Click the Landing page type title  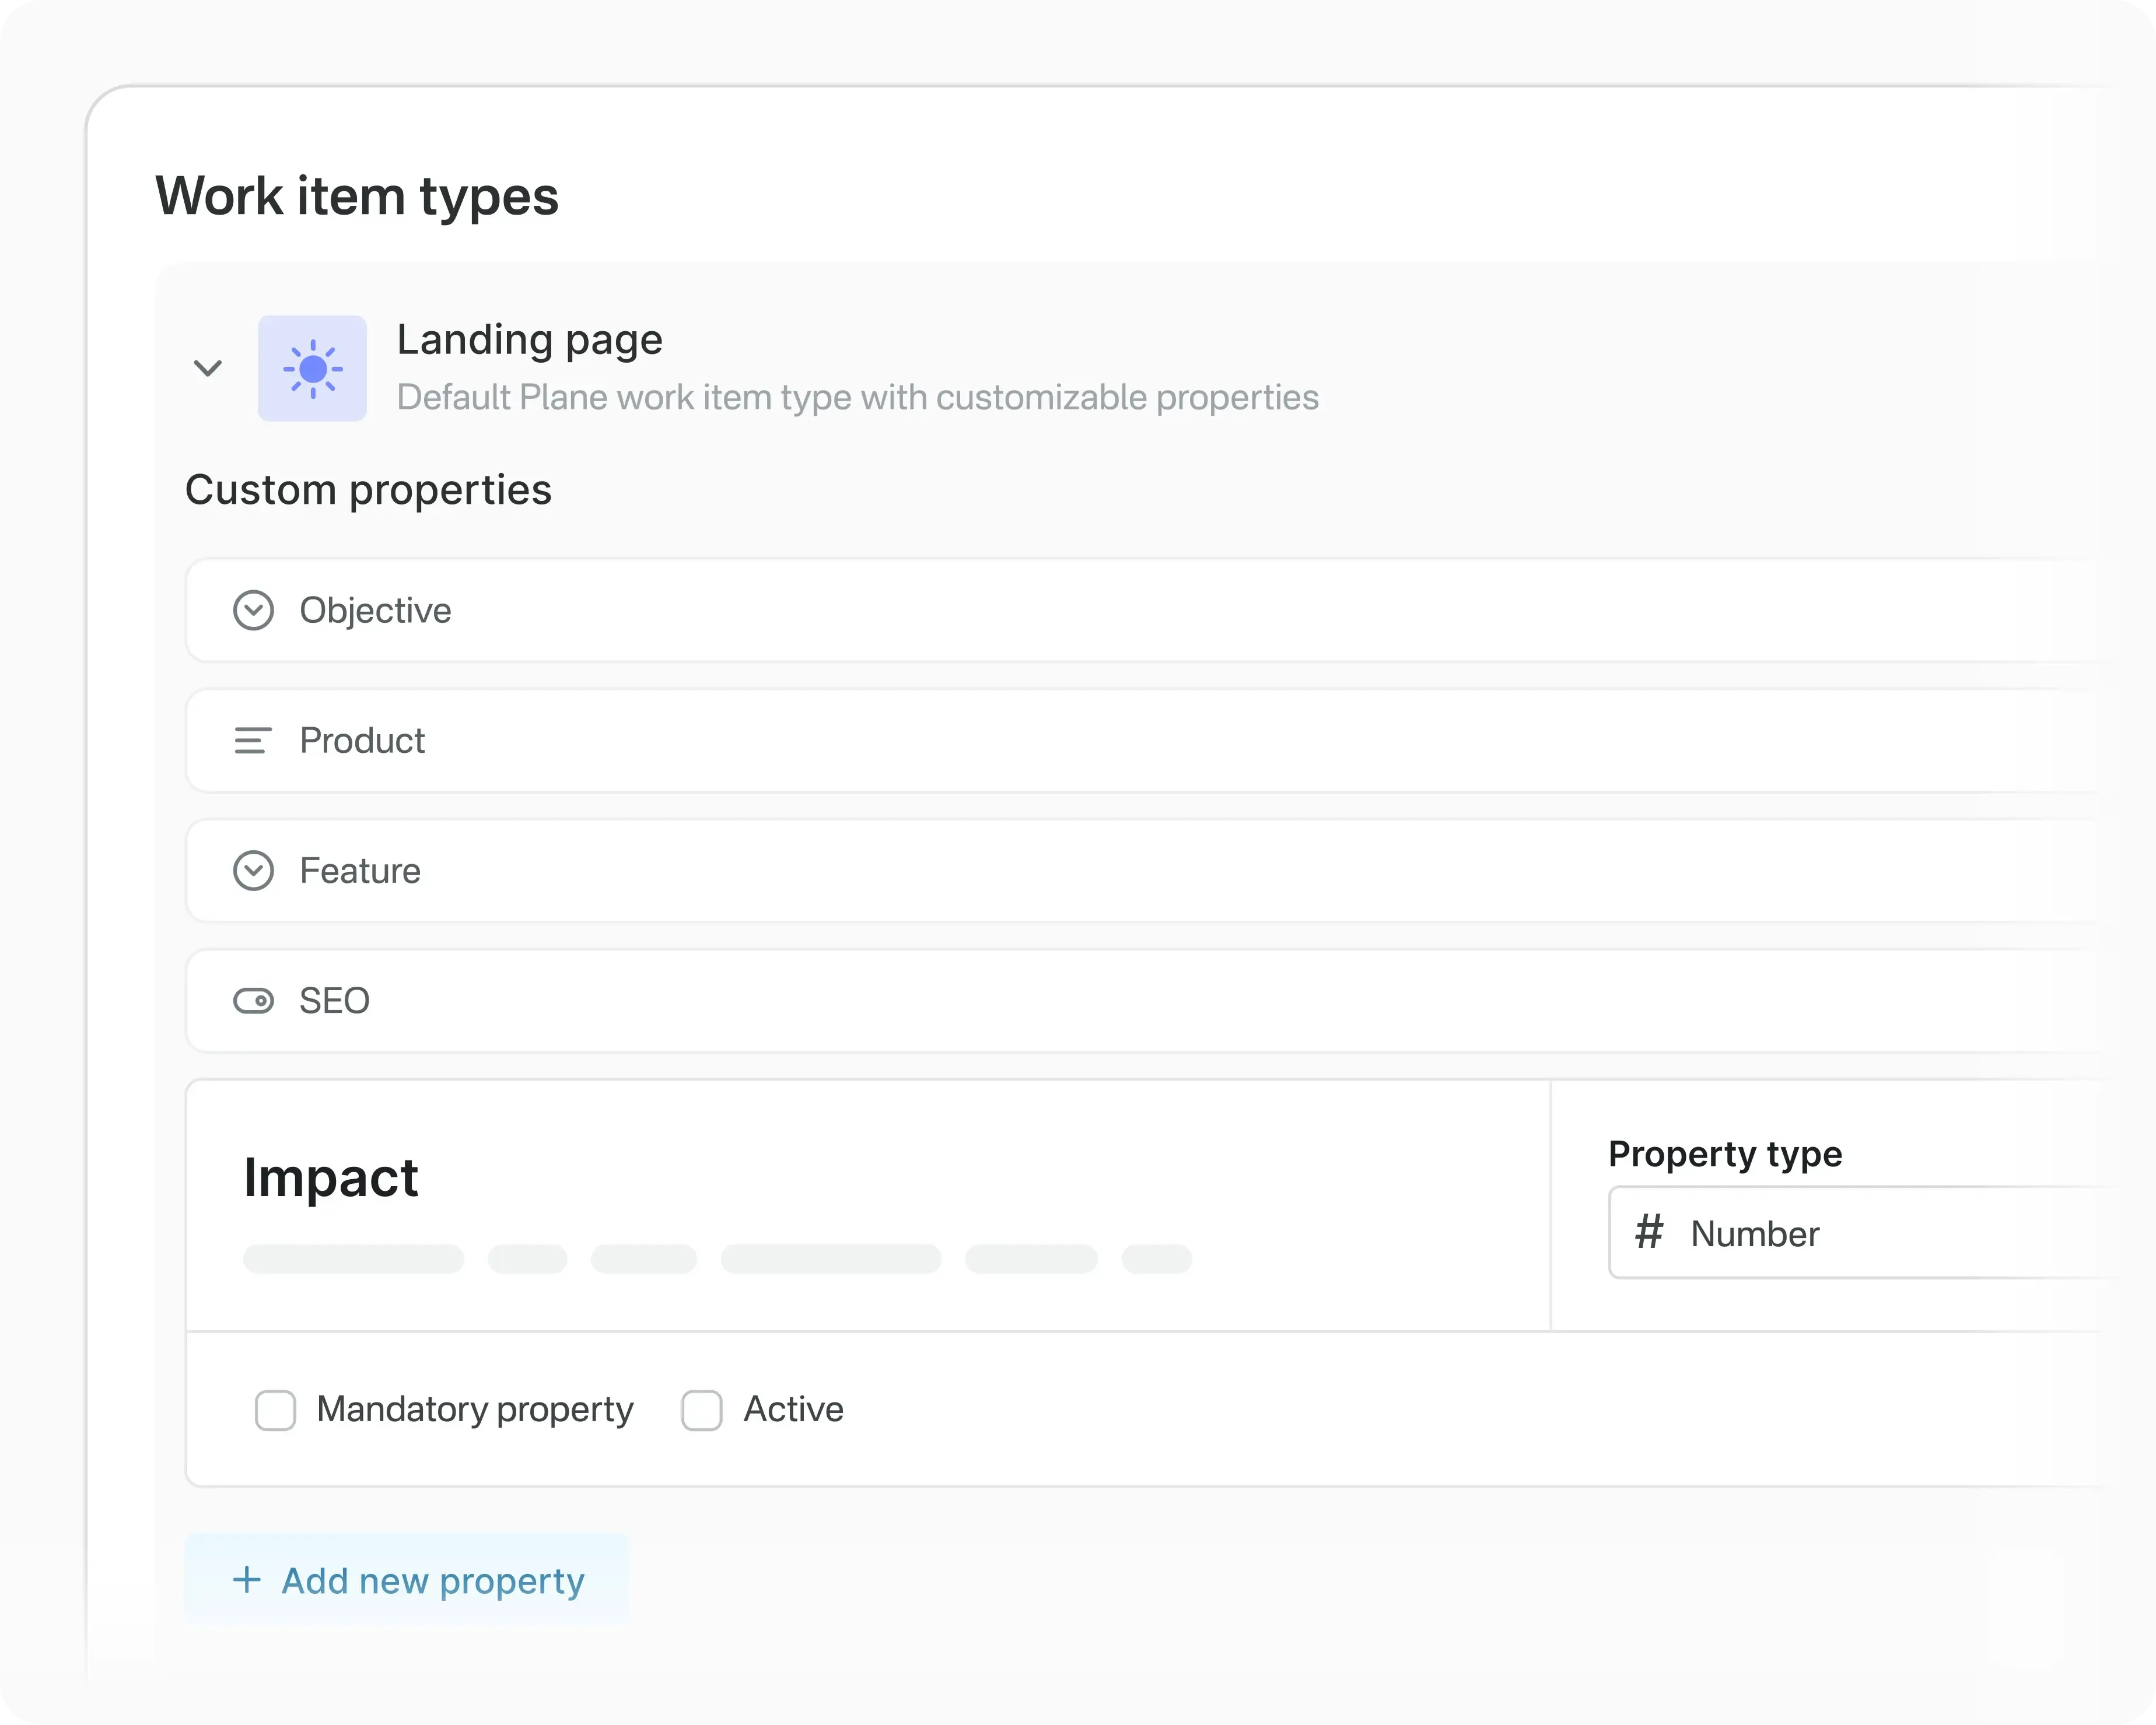529,340
